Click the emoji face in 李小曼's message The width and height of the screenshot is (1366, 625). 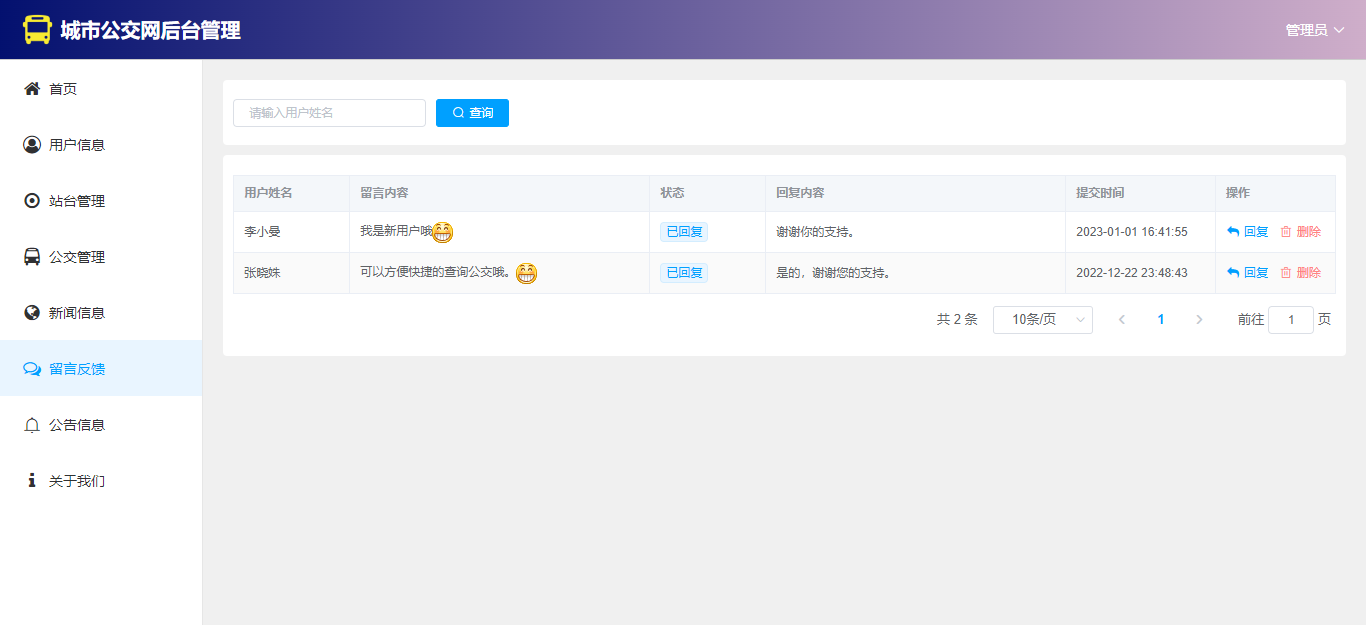point(442,232)
